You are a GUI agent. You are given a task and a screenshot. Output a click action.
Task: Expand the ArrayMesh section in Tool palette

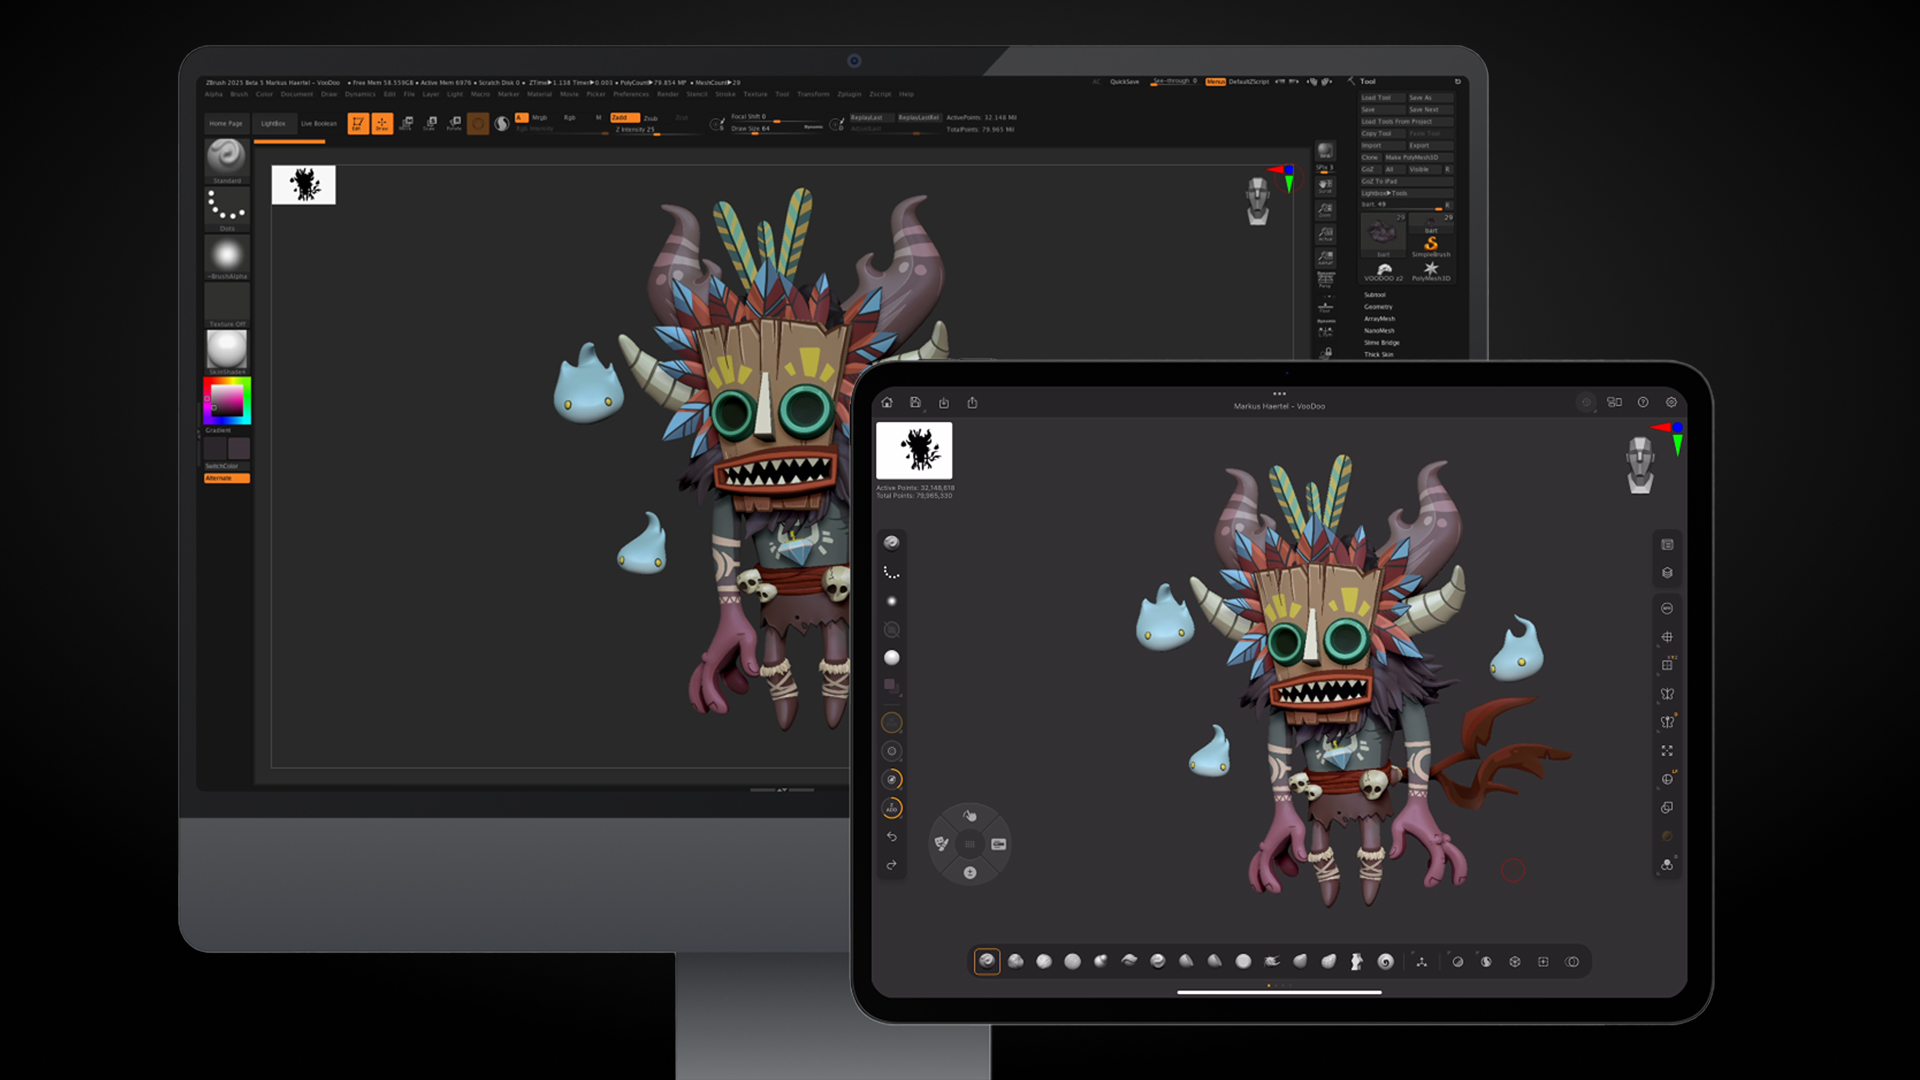click(x=1379, y=319)
